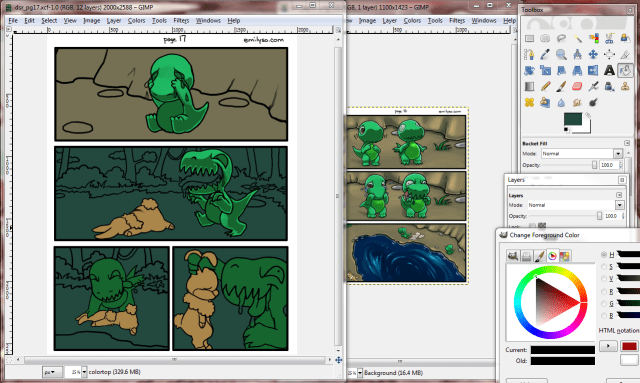Screen dimensions: 640x383
Task: Select the Ellipse Select tool
Action: (x=545, y=38)
